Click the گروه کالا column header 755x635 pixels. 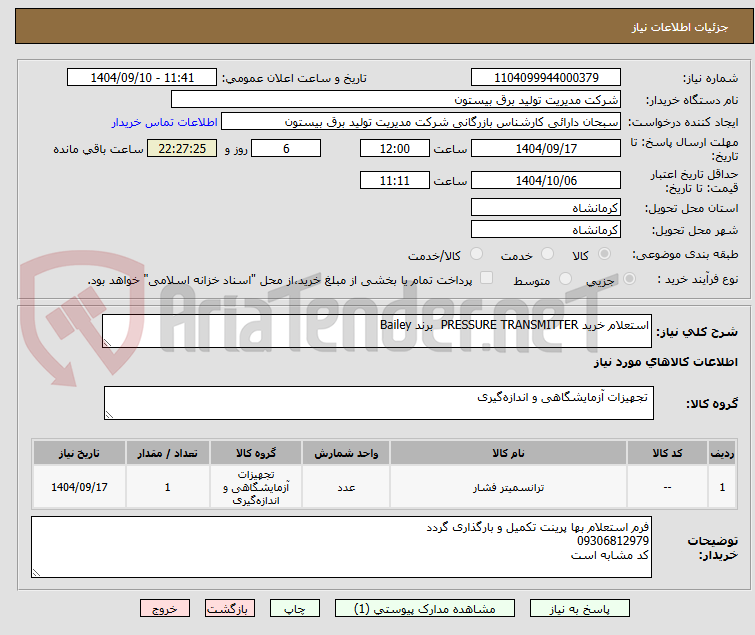(x=256, y=453)
